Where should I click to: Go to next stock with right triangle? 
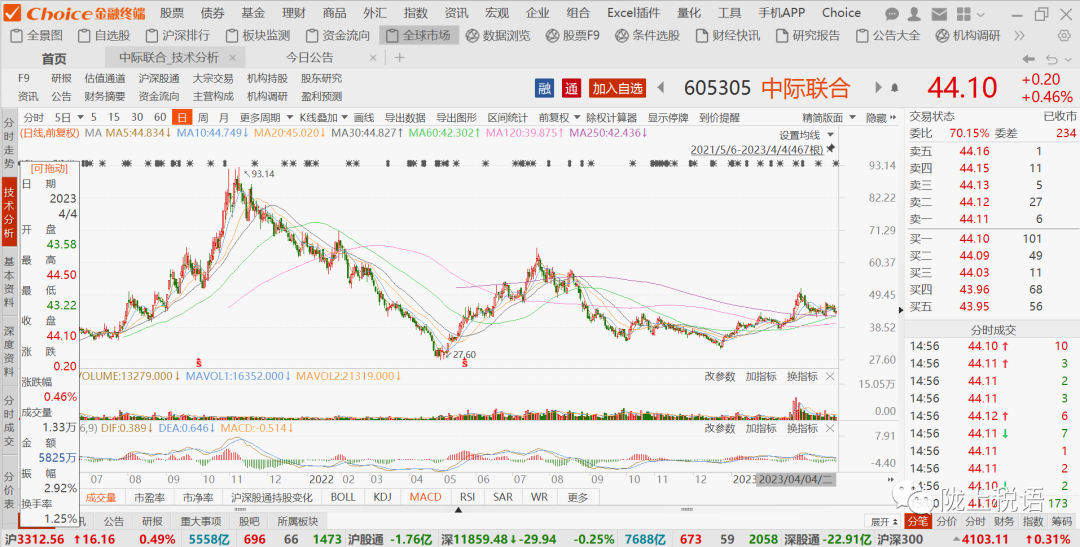[878, 87]
